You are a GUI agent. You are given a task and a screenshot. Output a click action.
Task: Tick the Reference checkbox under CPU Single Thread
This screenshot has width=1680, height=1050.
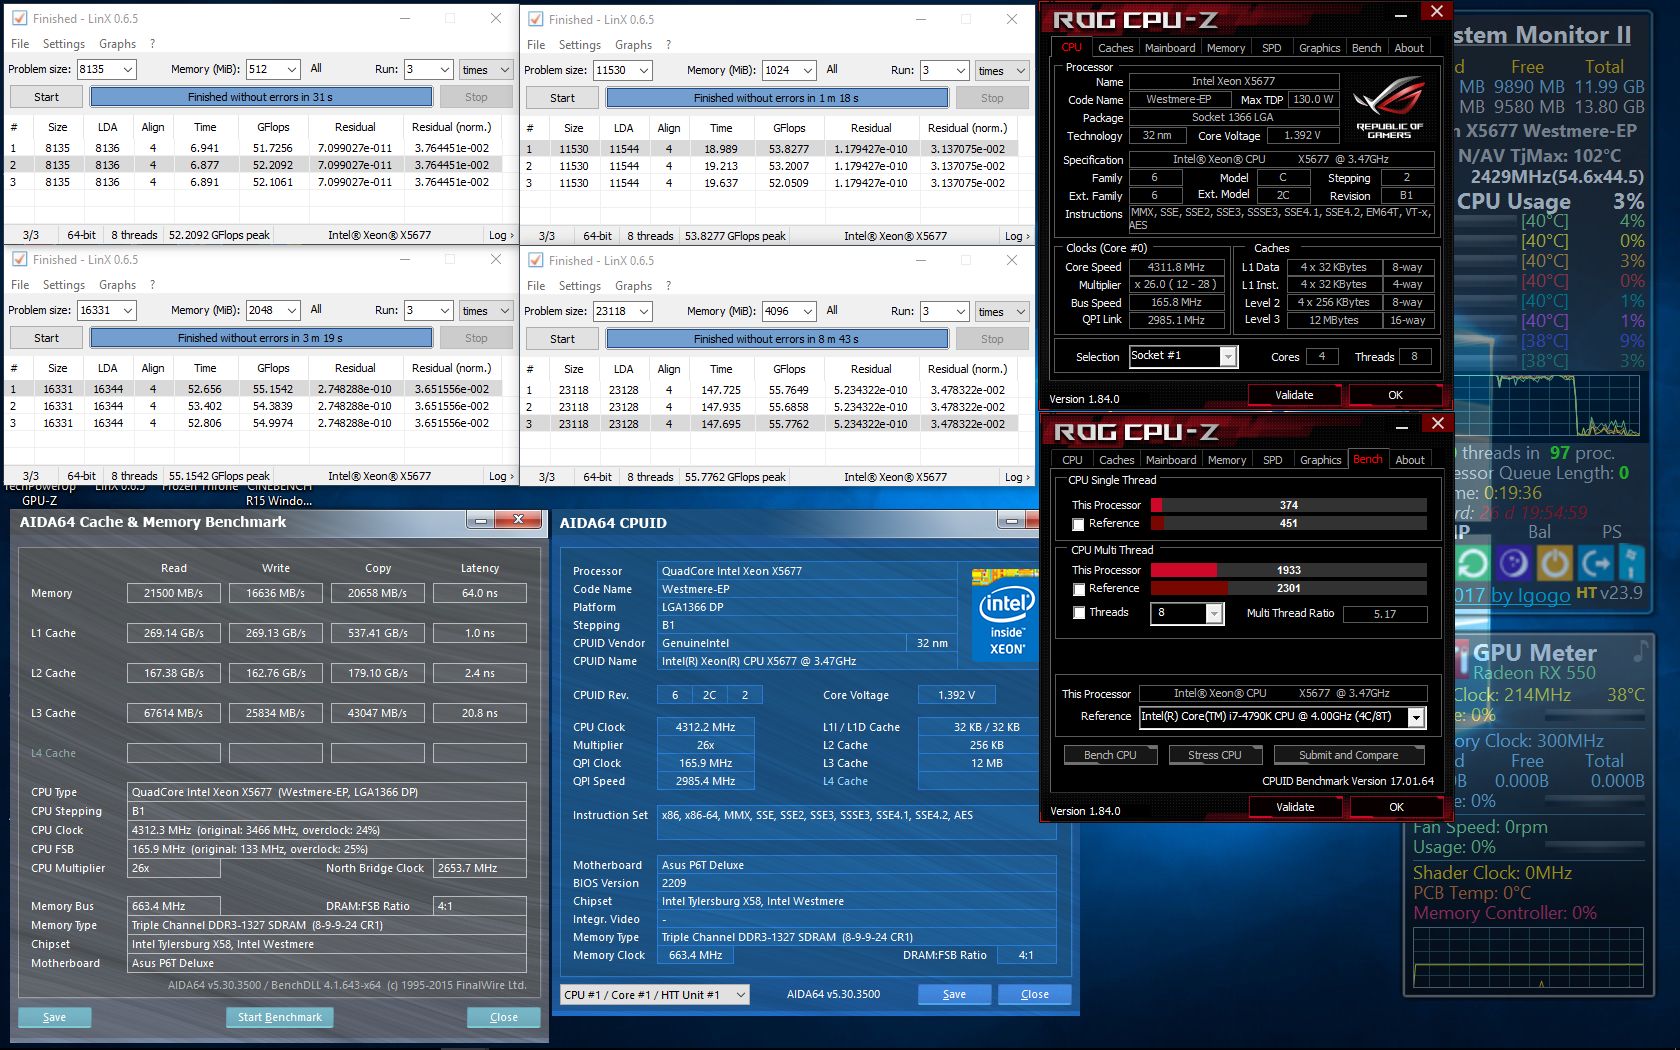[1078, 524]
